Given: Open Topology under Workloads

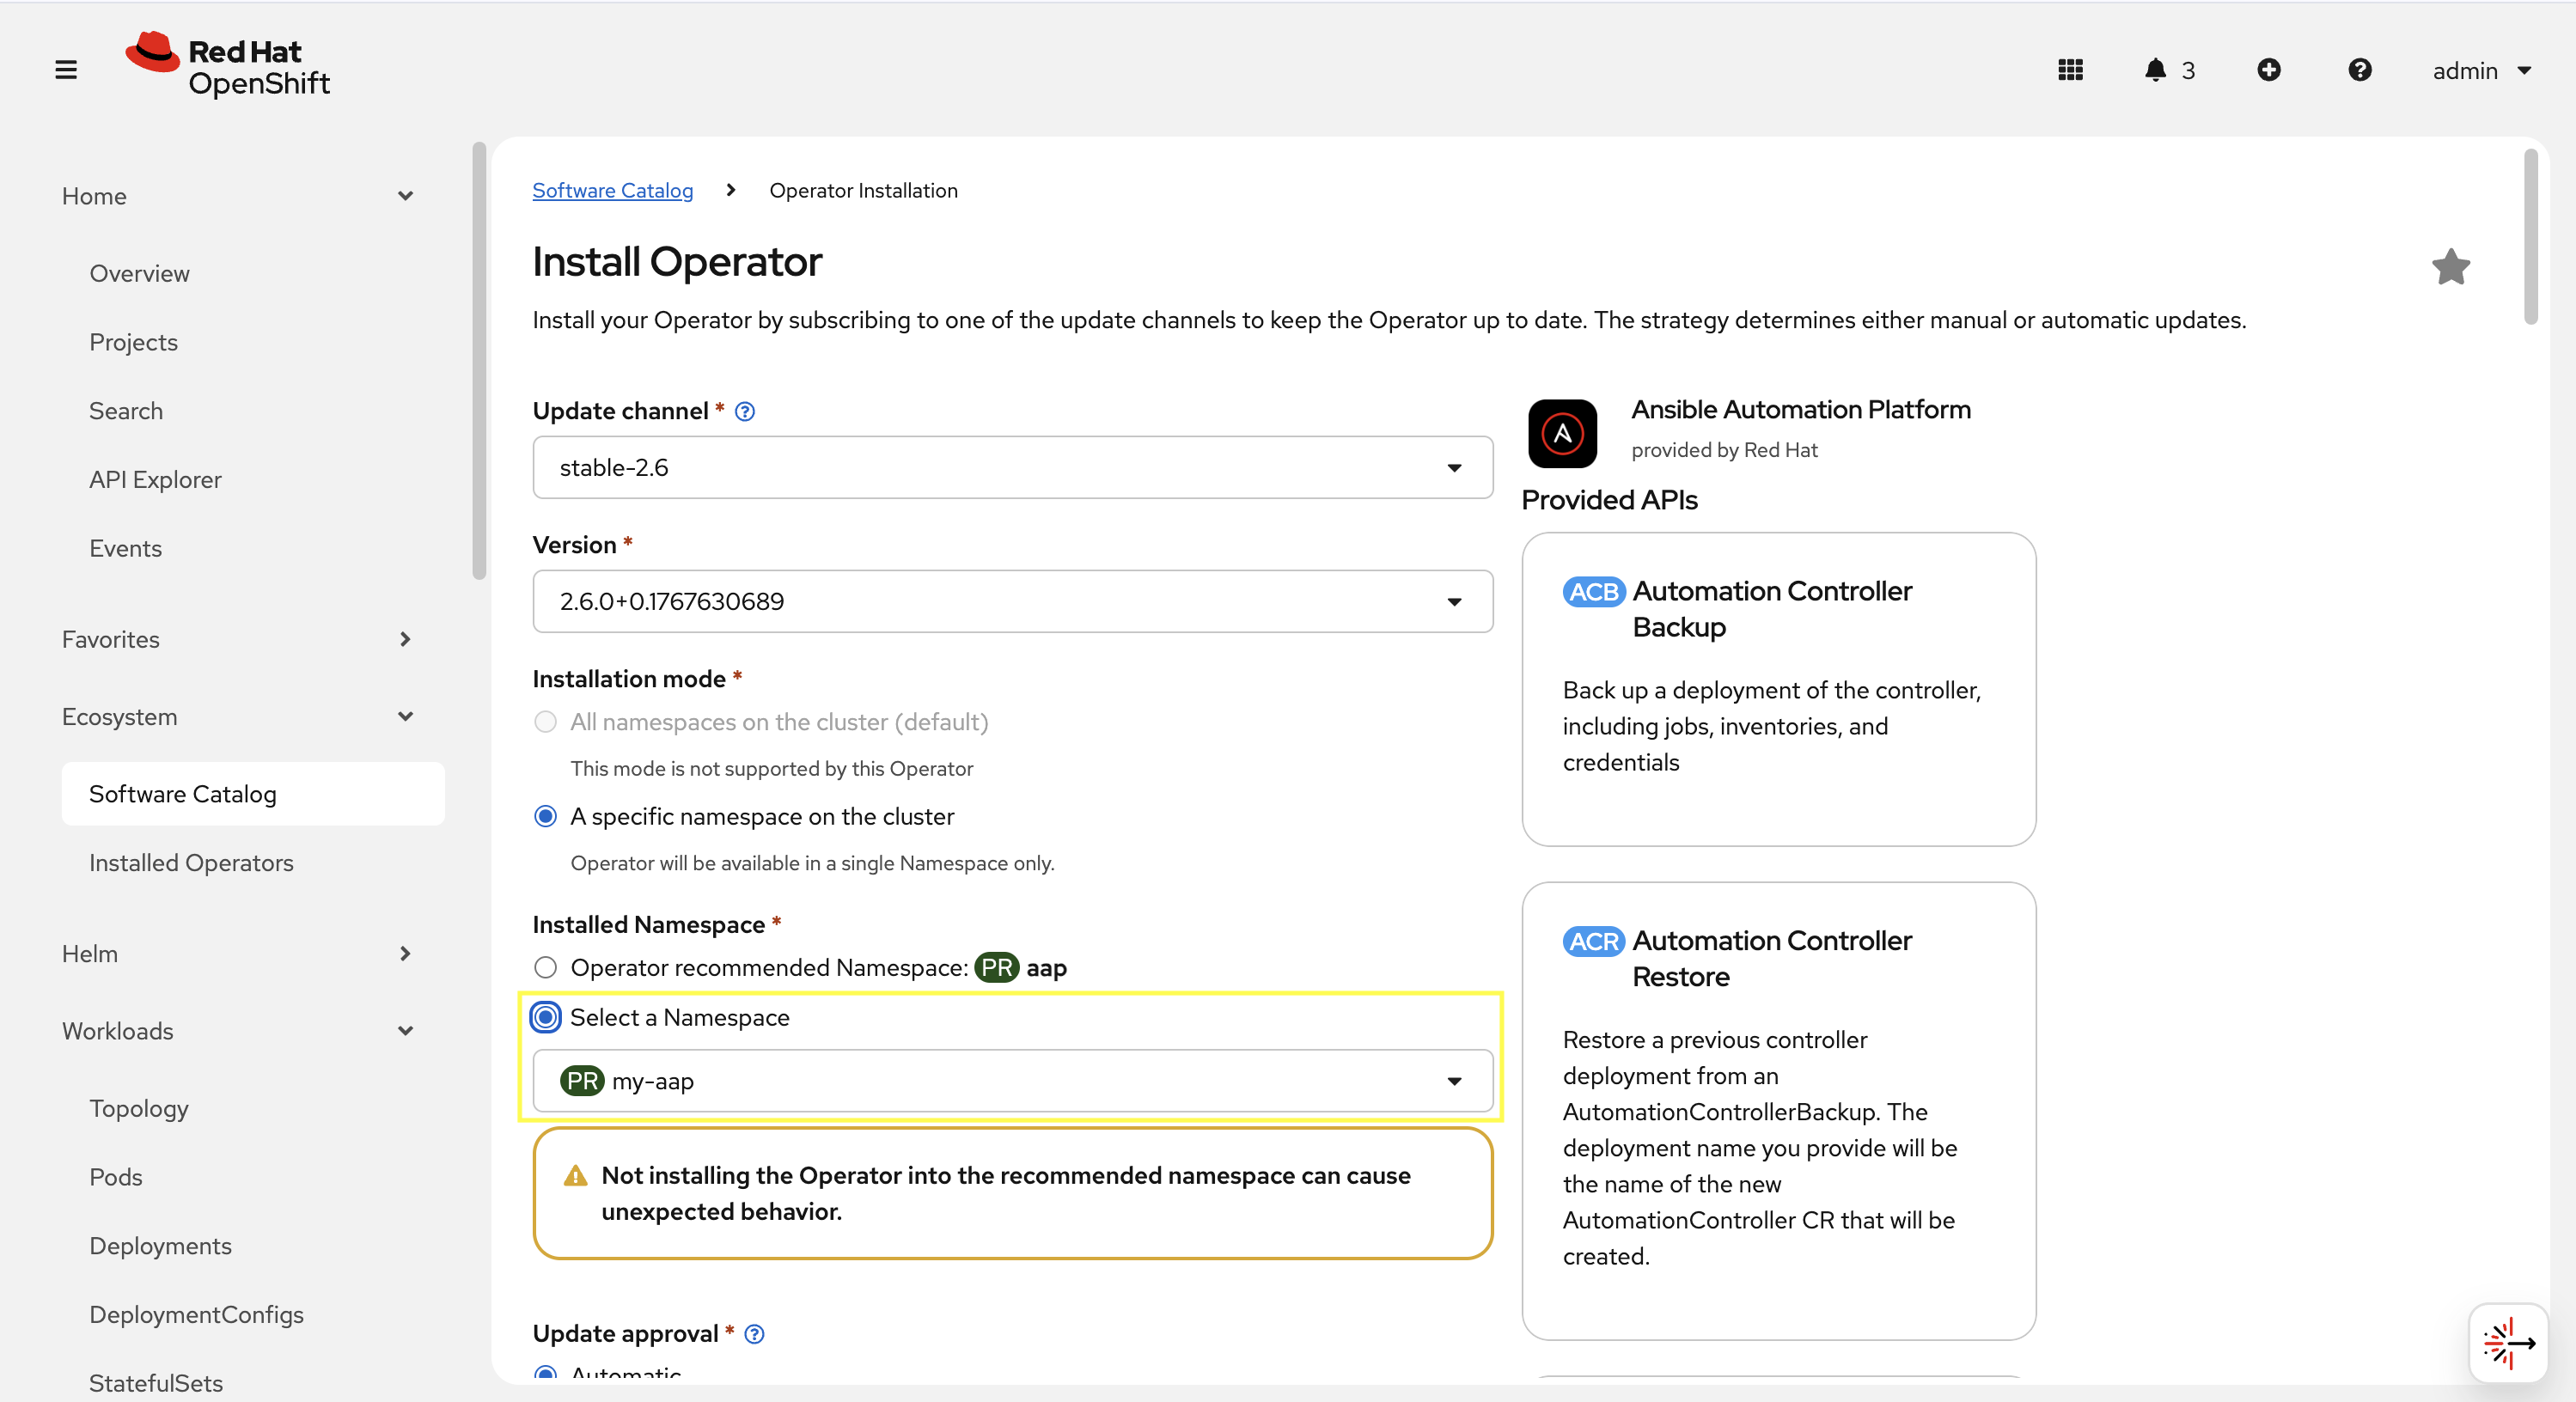Looking at the screenshot, I should click(139, 1107).
